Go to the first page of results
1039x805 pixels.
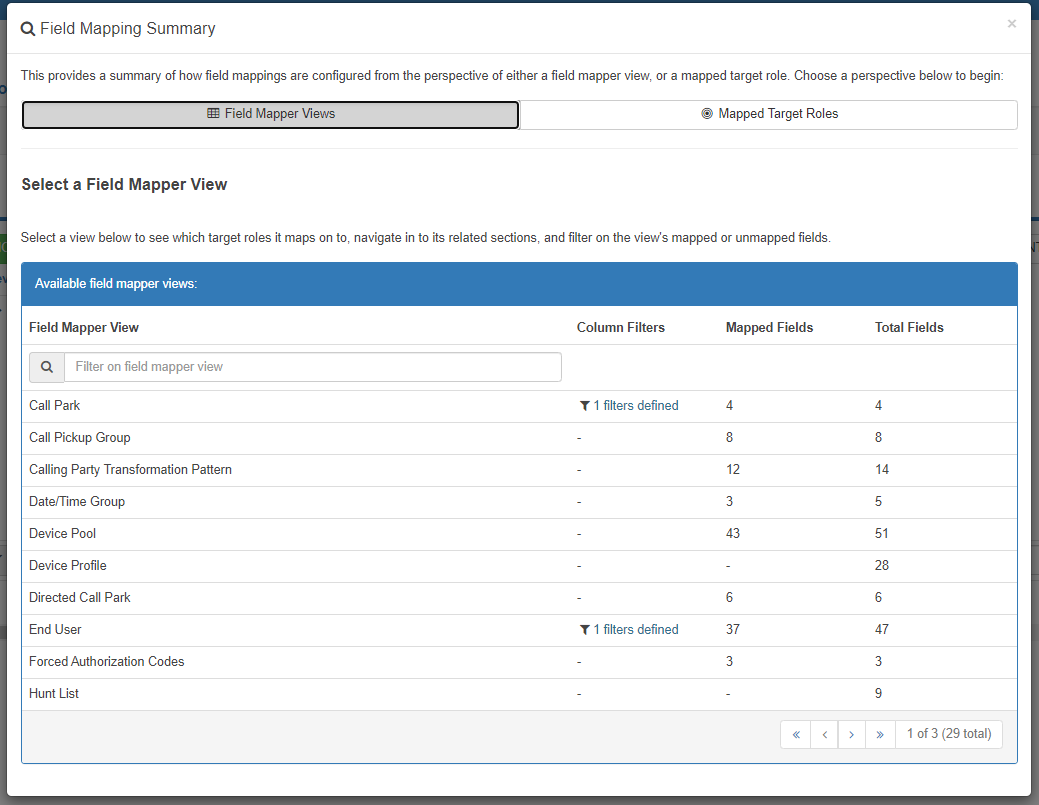796,734
